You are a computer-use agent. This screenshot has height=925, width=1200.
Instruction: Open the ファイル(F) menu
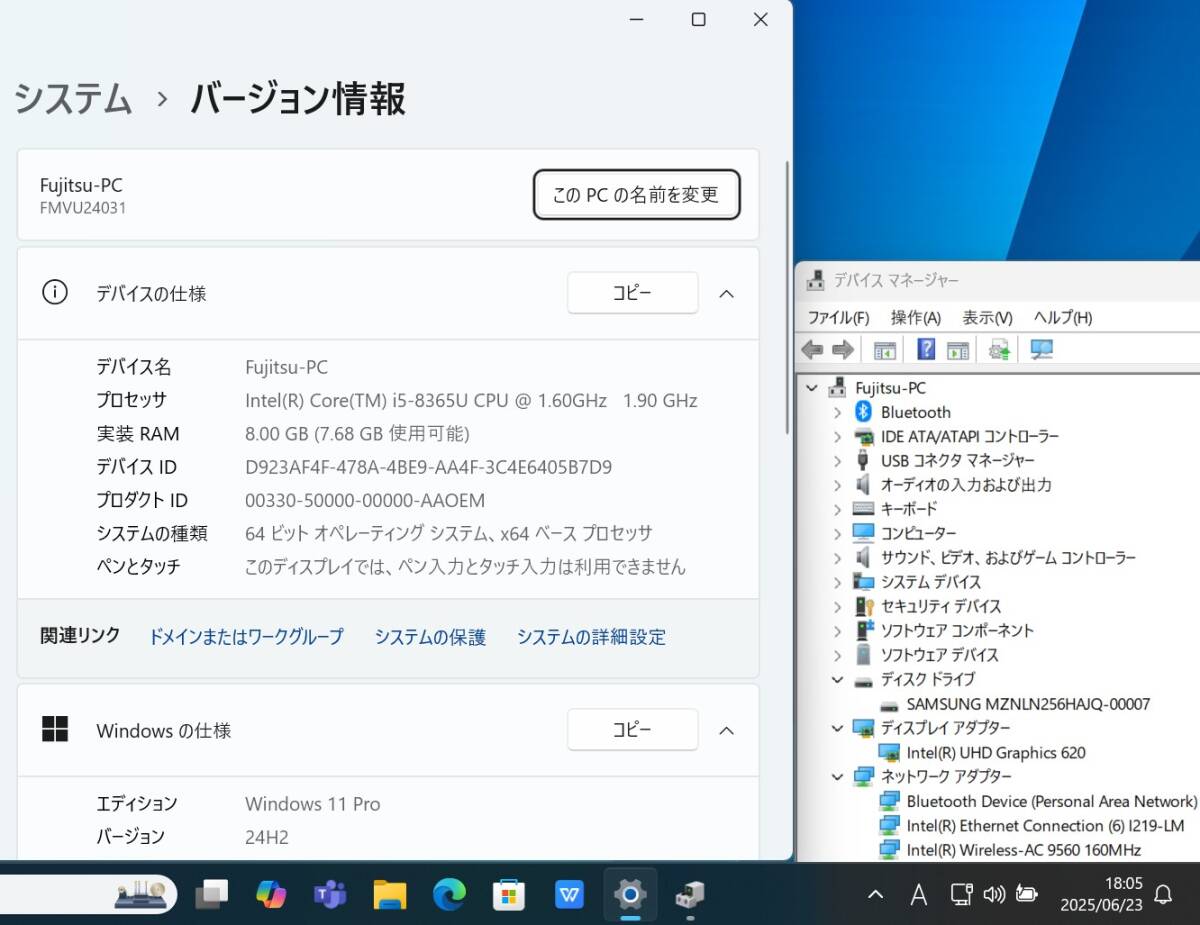tap(838, 317)
